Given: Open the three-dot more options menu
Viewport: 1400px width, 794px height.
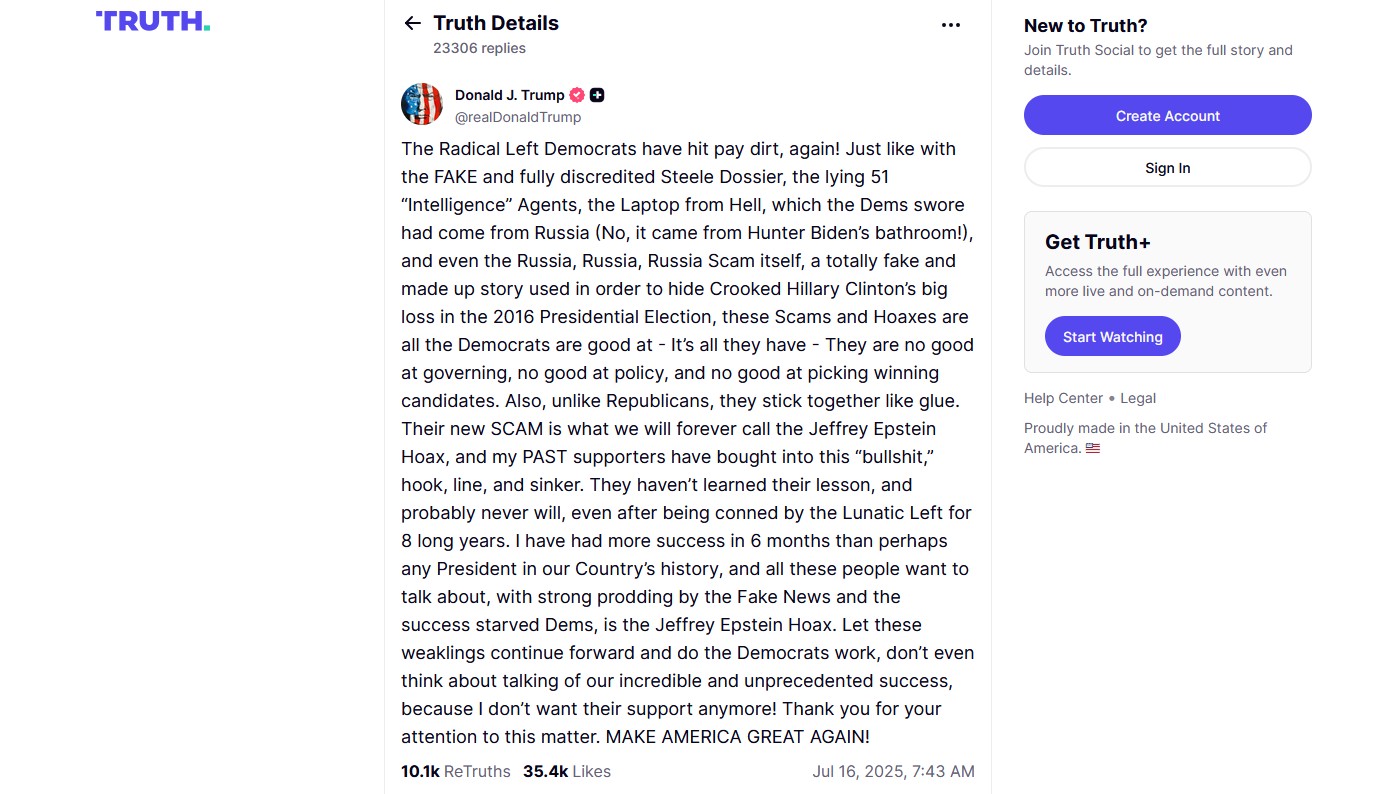Looking at the screenshot, I should tap(951, 25).
